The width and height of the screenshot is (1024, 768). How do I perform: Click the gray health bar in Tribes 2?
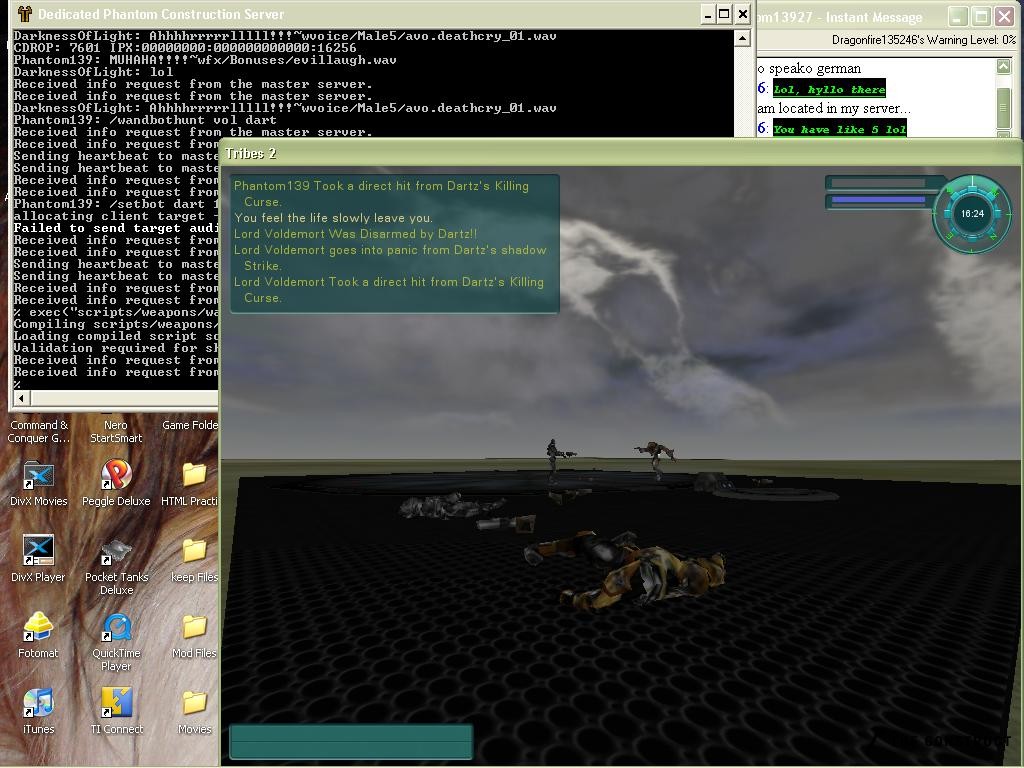[x=879, y=183]
